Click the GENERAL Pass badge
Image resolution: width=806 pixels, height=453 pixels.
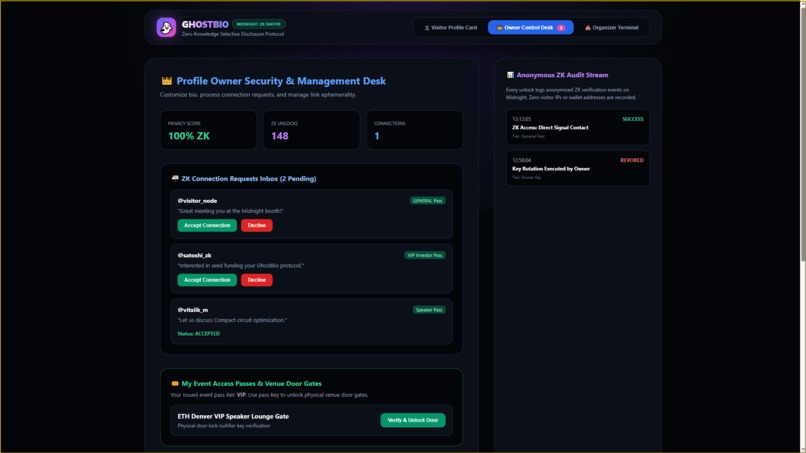coord(427,201)
